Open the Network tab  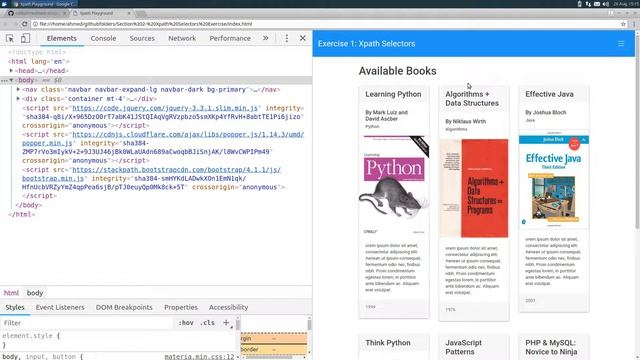click(182, 38)
